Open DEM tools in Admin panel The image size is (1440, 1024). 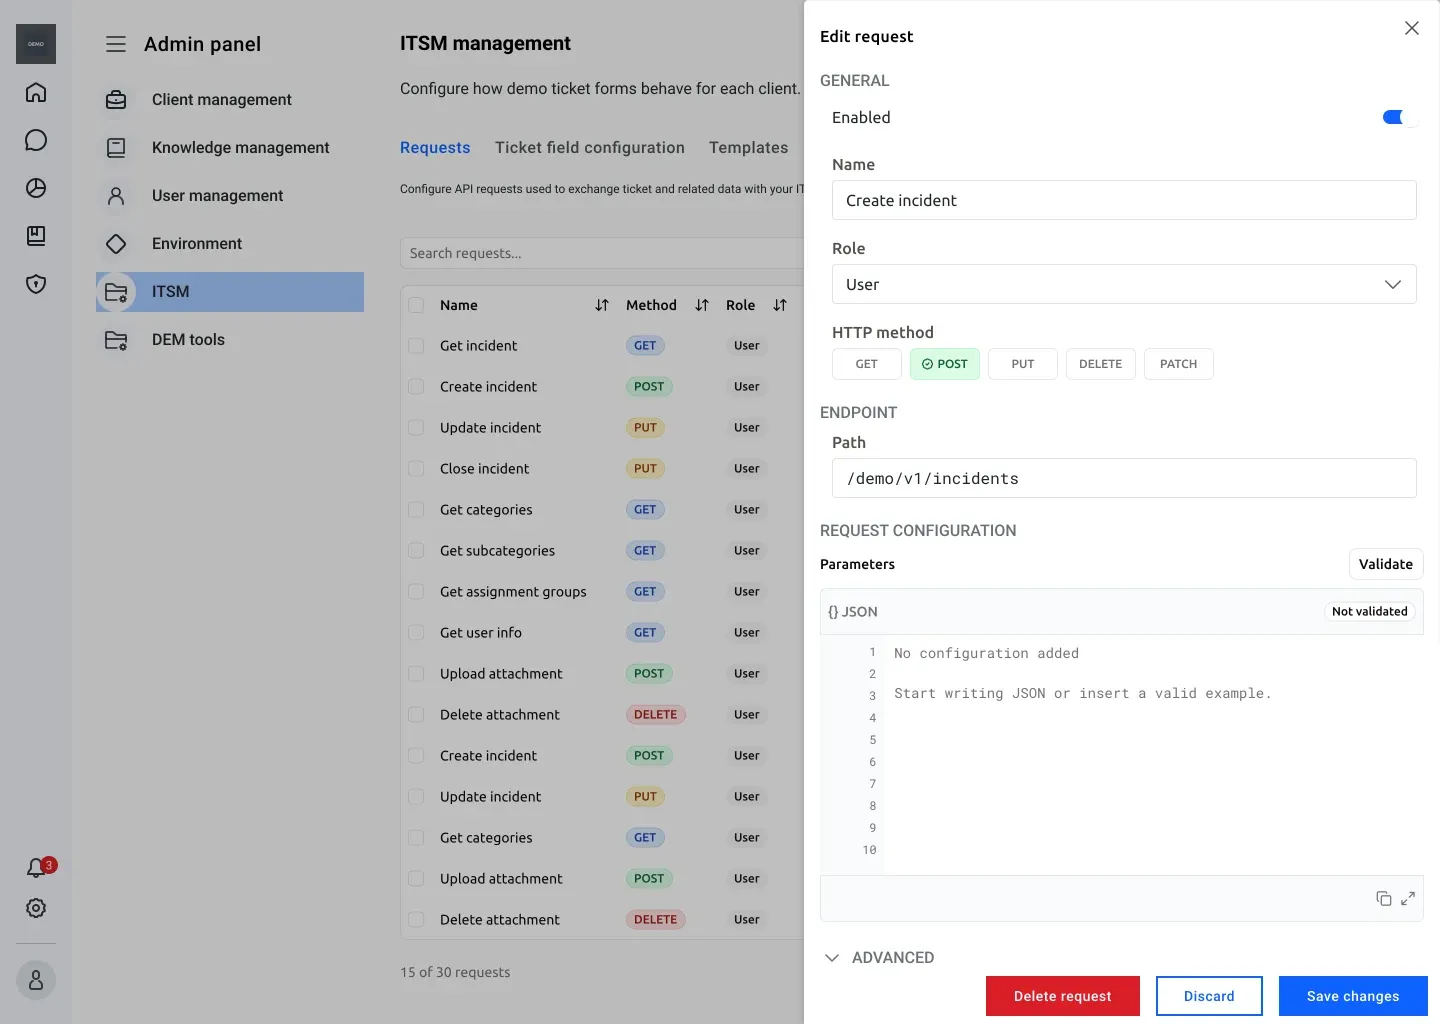point(230,340)
